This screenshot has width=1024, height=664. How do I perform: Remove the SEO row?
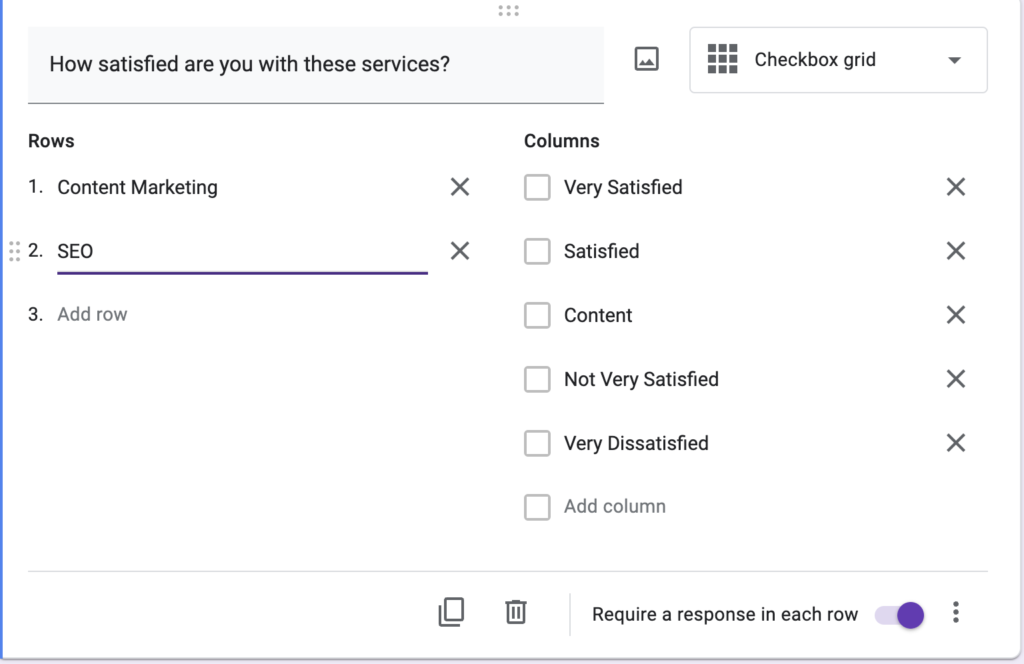[x=459, y=251]
